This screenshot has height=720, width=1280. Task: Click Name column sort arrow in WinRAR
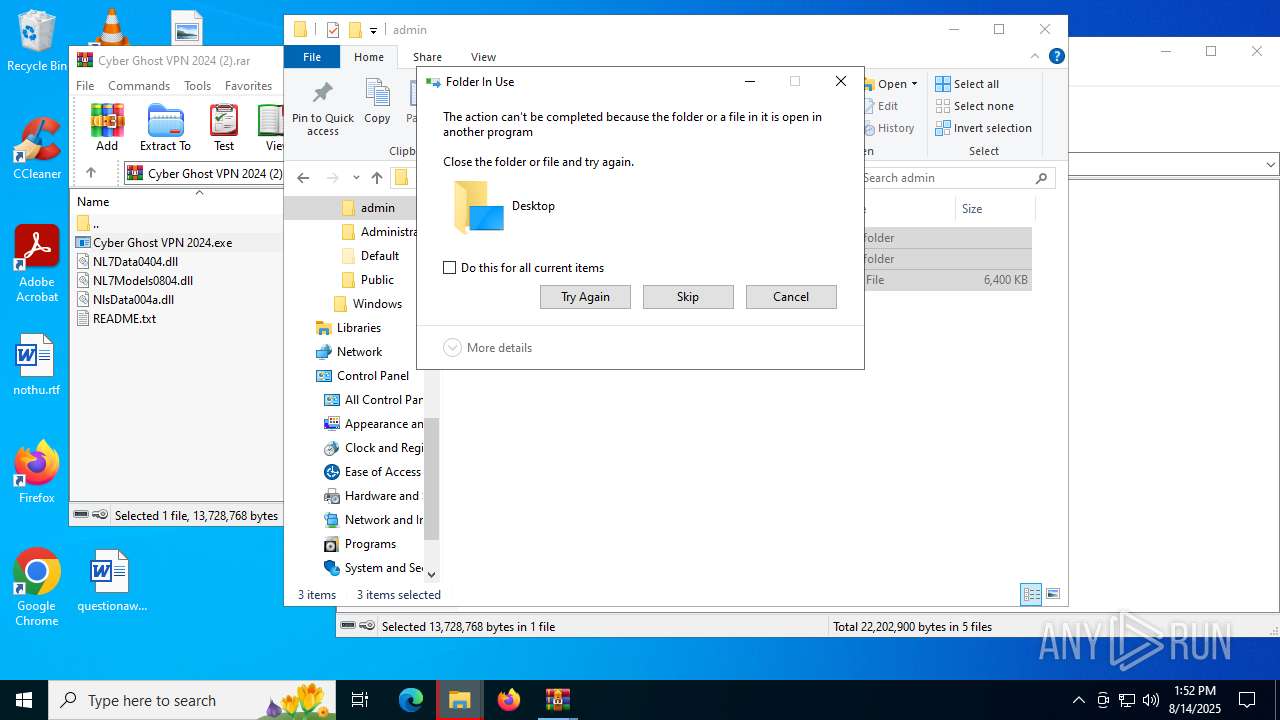199,193
